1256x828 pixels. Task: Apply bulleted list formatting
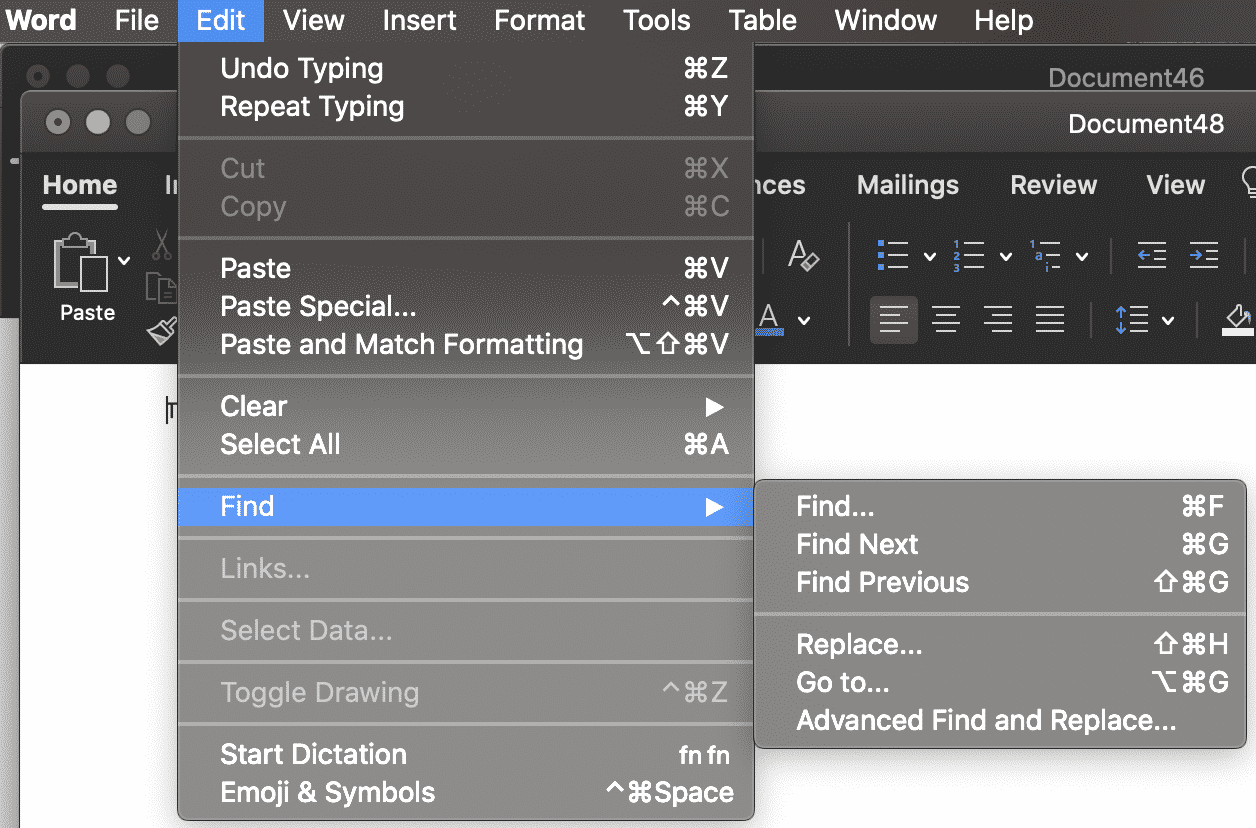[891, 255]
